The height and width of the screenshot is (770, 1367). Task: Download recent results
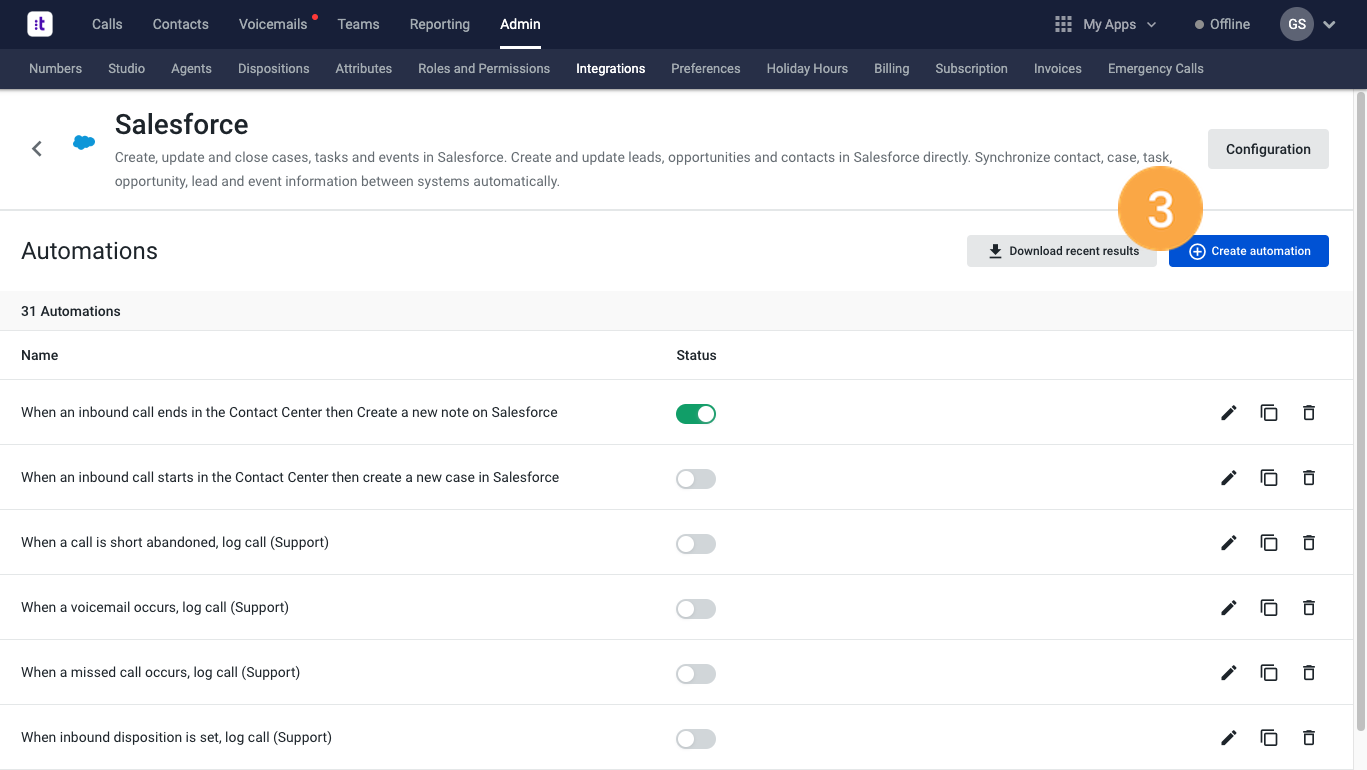pyautogui.click(x=1061, y=251)
